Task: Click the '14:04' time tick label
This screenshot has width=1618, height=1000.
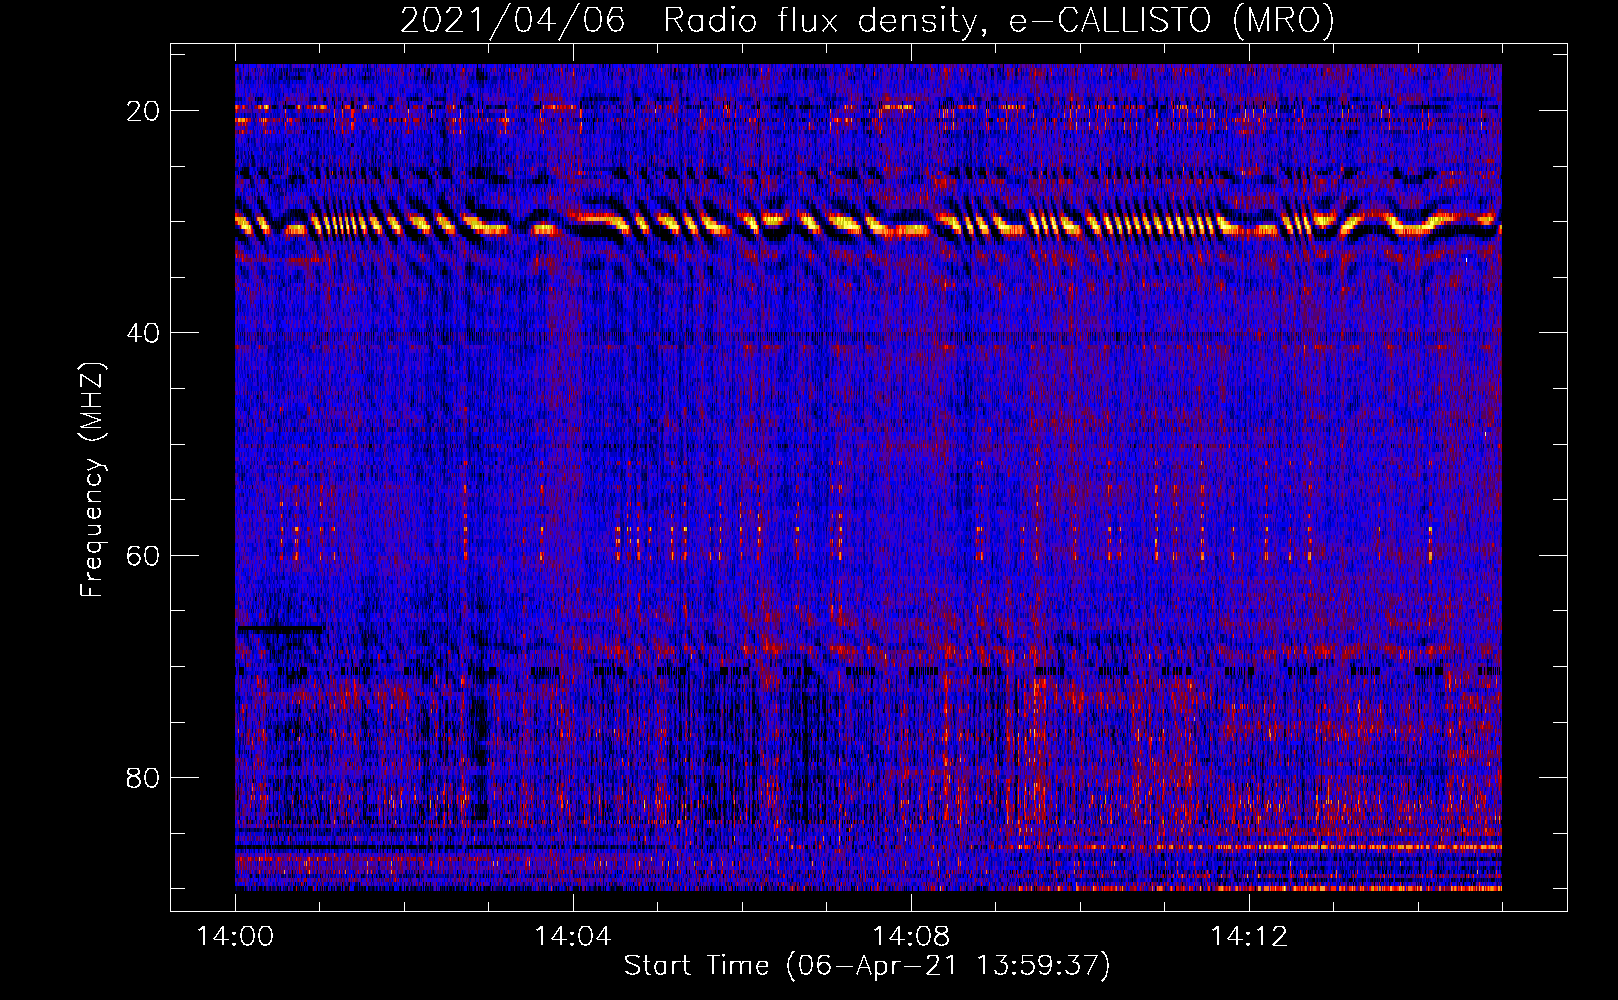Action: 573,936
